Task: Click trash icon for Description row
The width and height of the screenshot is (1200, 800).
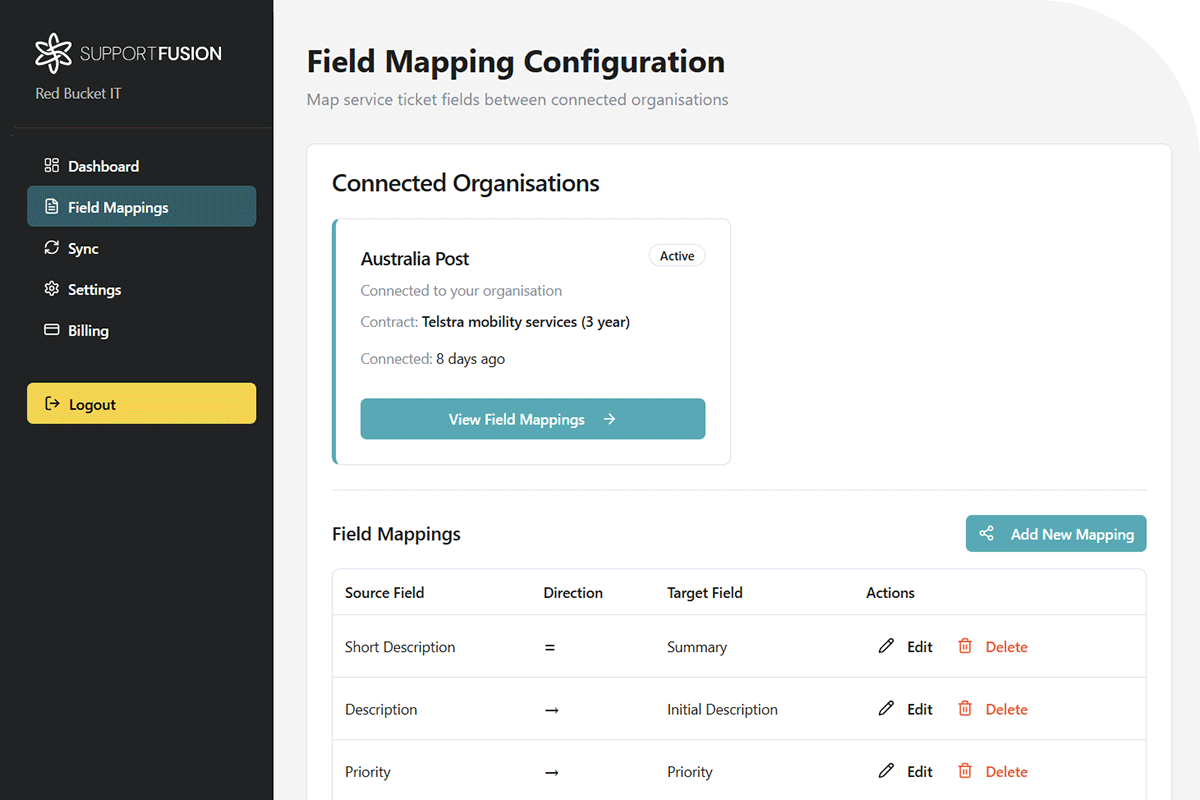Action: click(x=965, y=709)
